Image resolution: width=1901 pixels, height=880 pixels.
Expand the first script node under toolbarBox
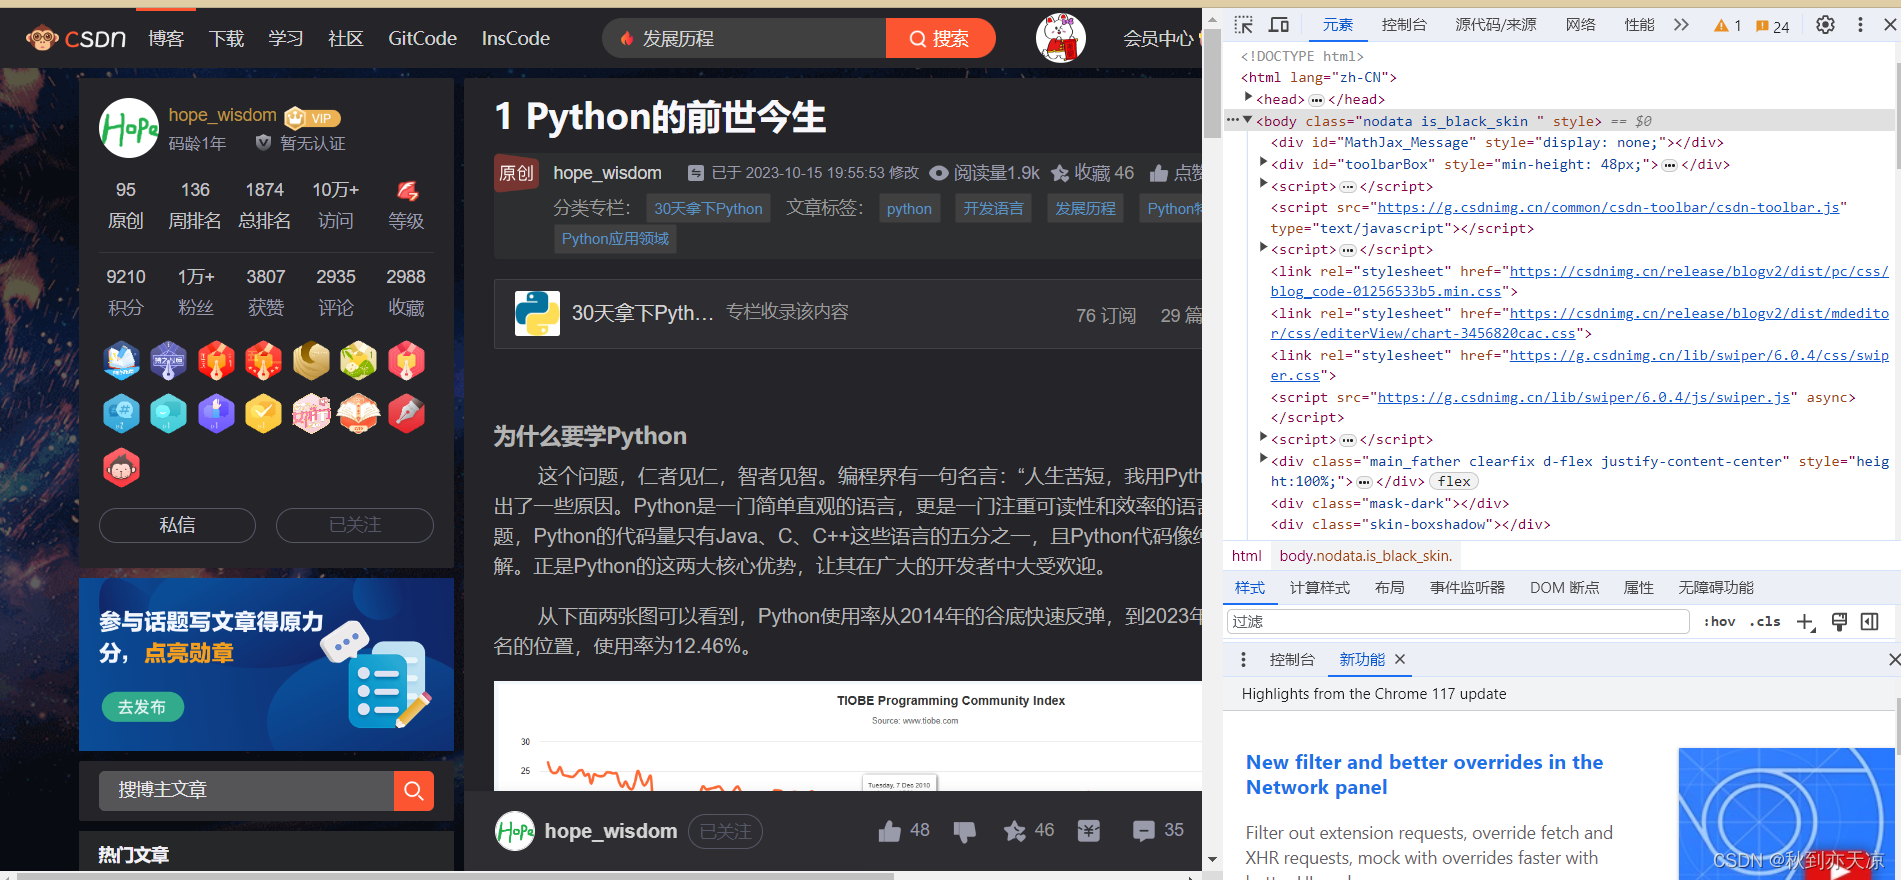[1263, 184]
